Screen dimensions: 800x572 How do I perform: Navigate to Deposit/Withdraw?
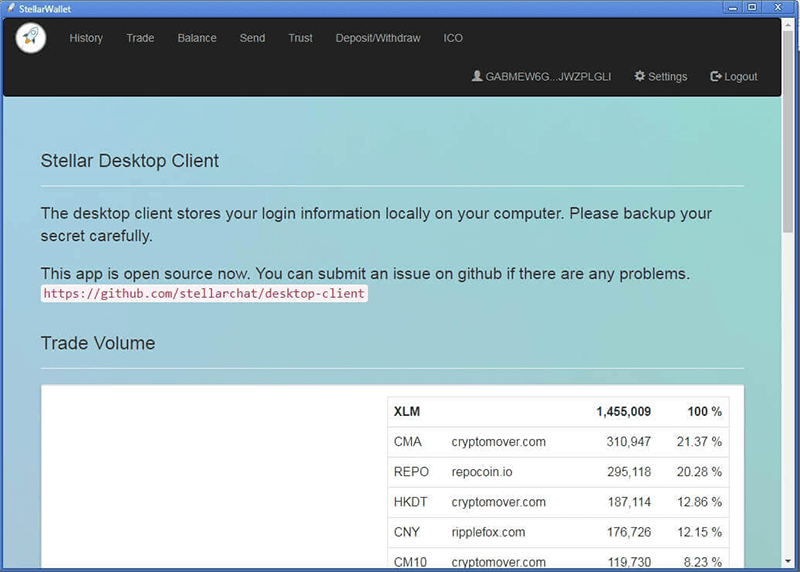pos(378,38)
